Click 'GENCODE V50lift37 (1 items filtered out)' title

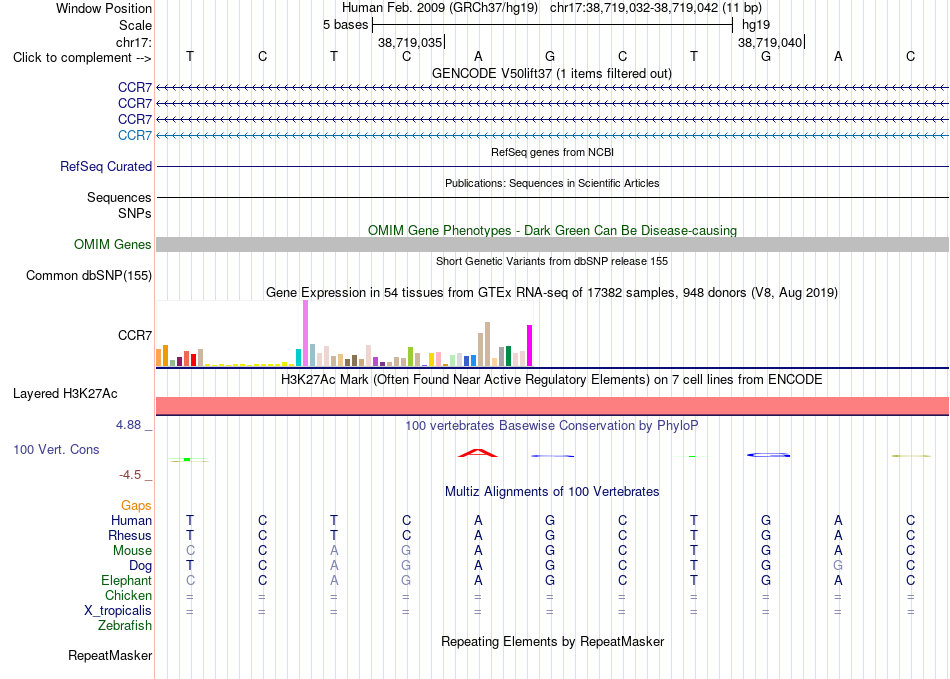coord(551,73)
